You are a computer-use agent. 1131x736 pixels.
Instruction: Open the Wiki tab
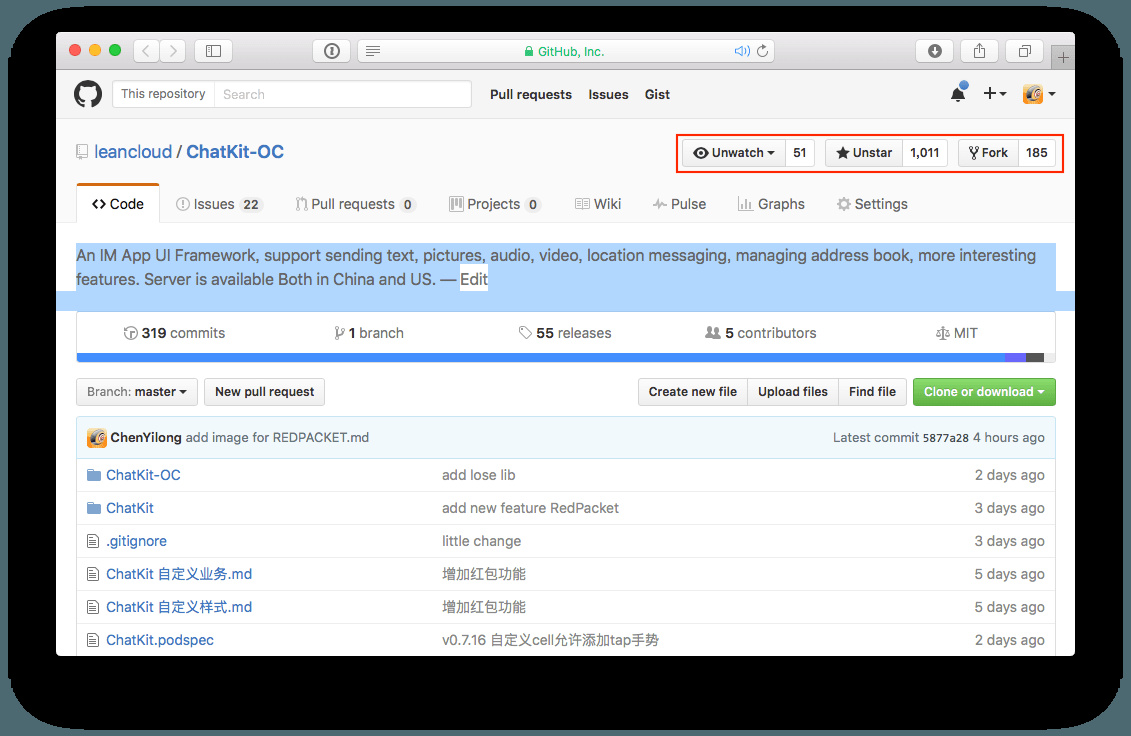tap(598, 204)
